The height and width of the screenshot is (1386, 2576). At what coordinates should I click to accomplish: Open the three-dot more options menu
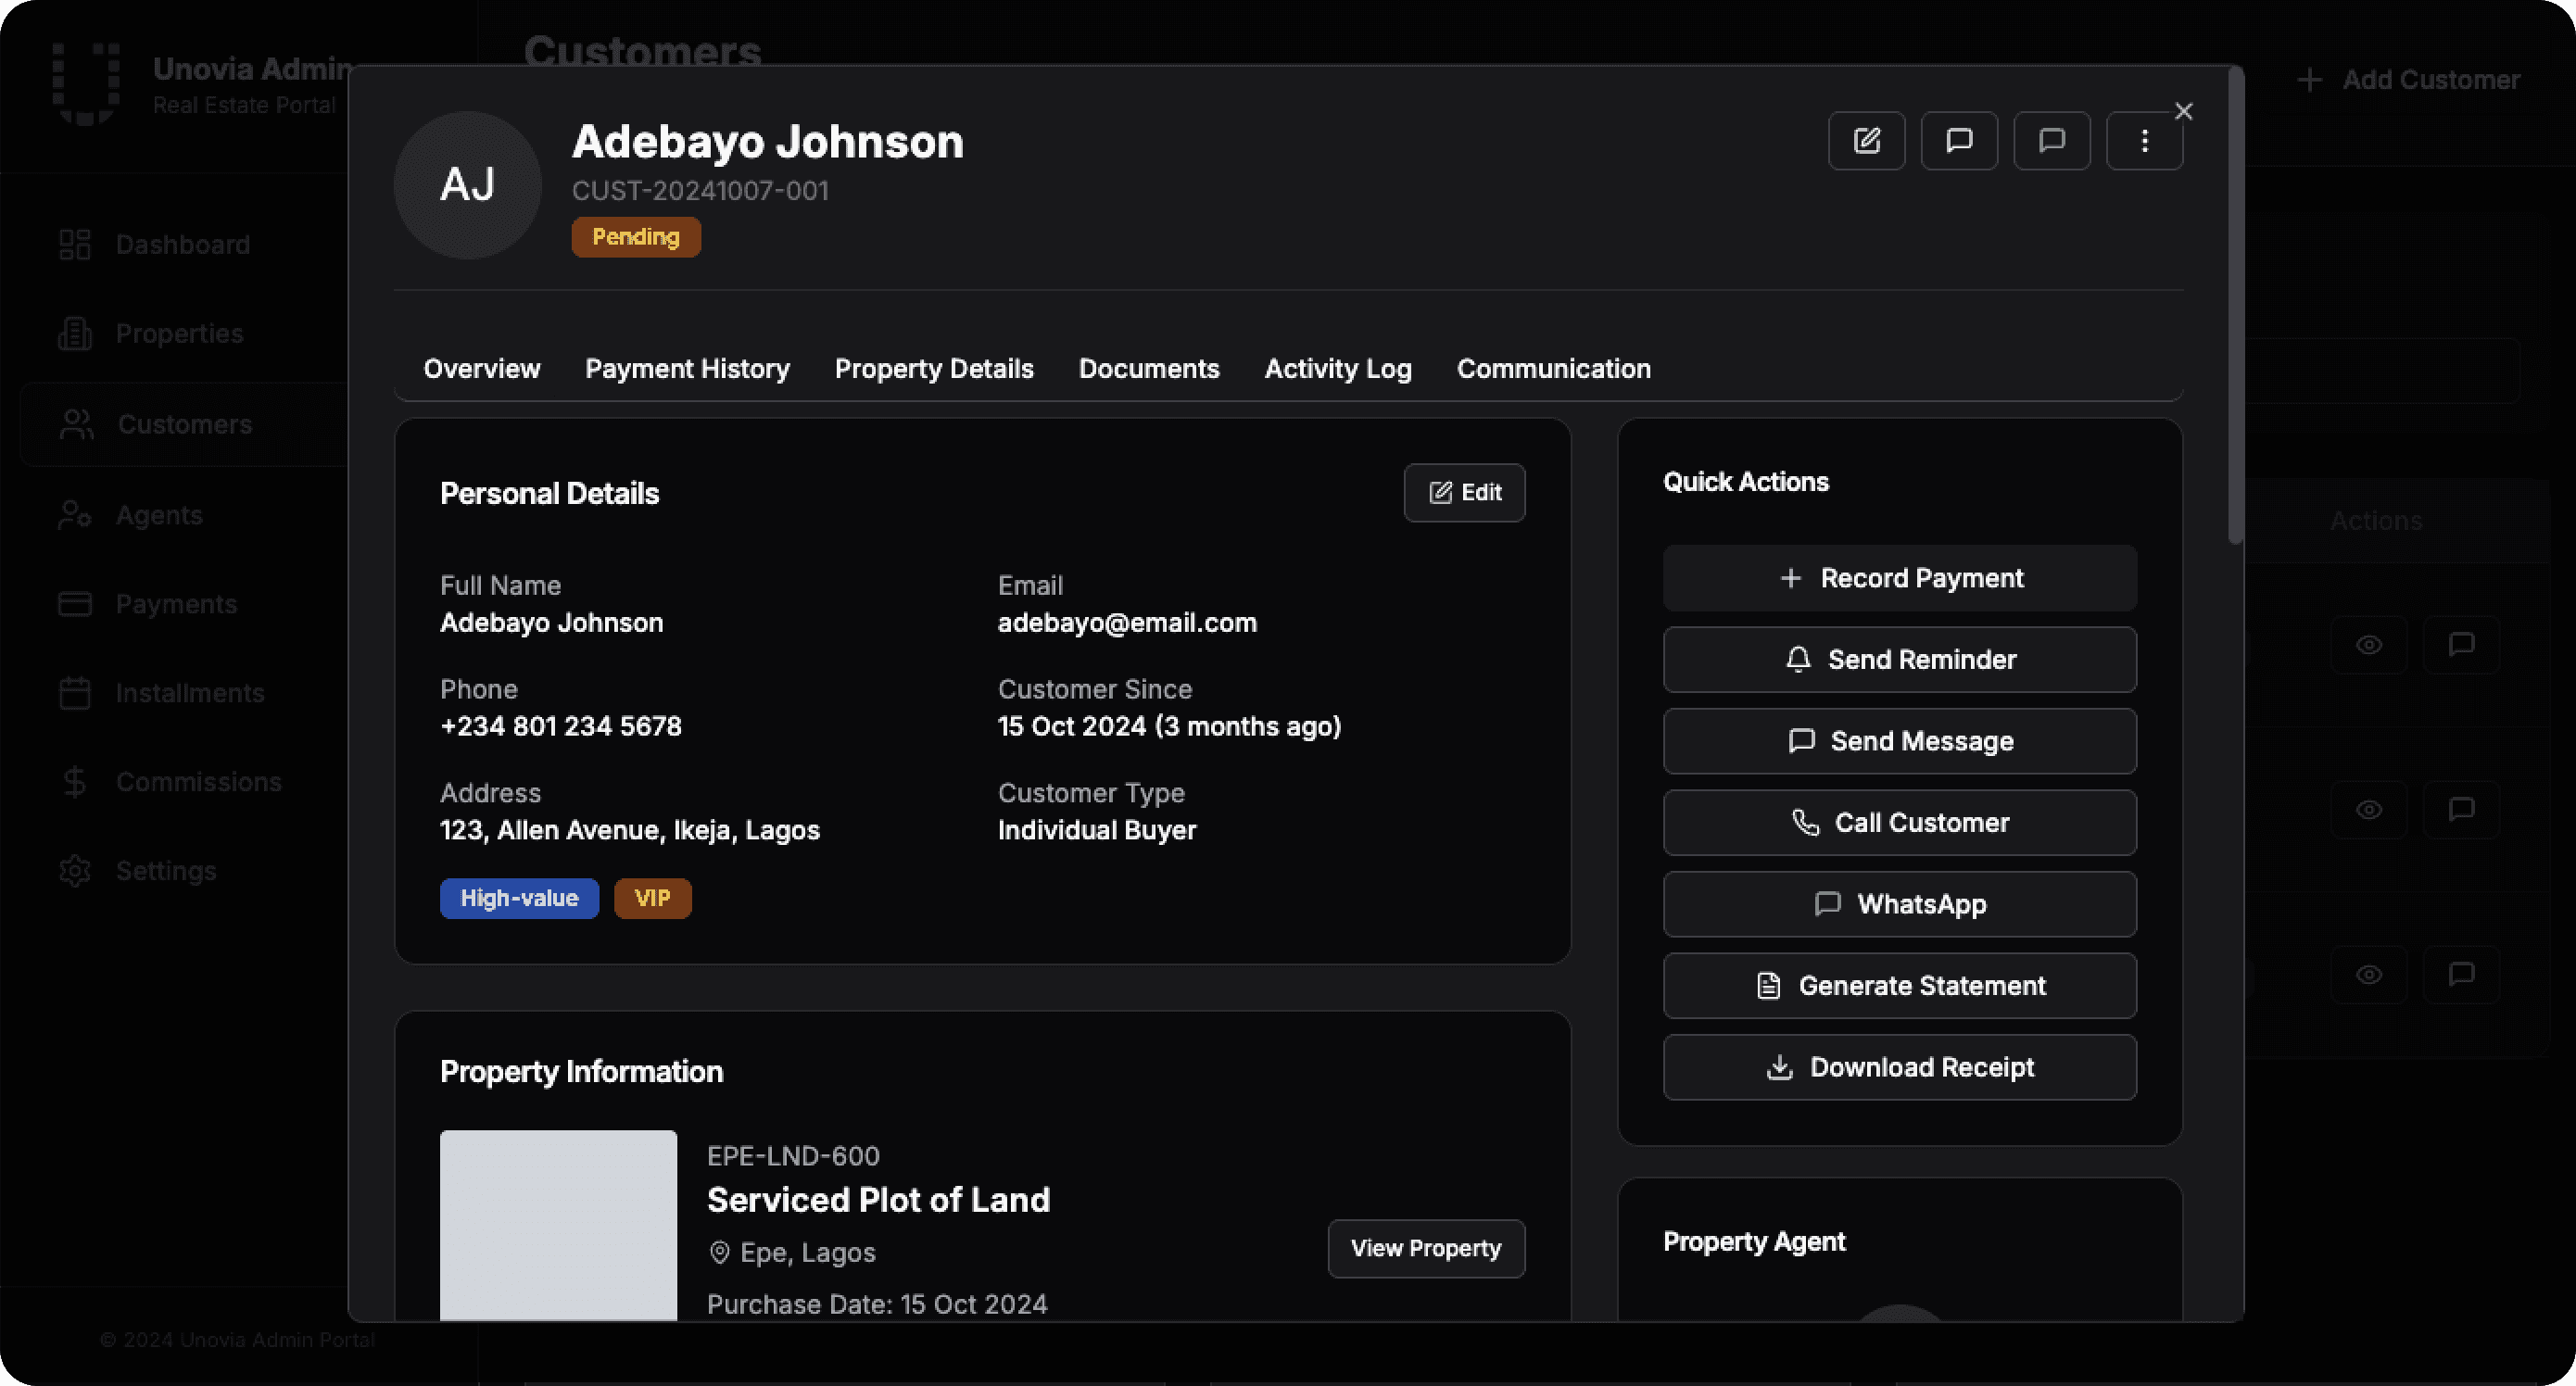tap(2144, 141)
